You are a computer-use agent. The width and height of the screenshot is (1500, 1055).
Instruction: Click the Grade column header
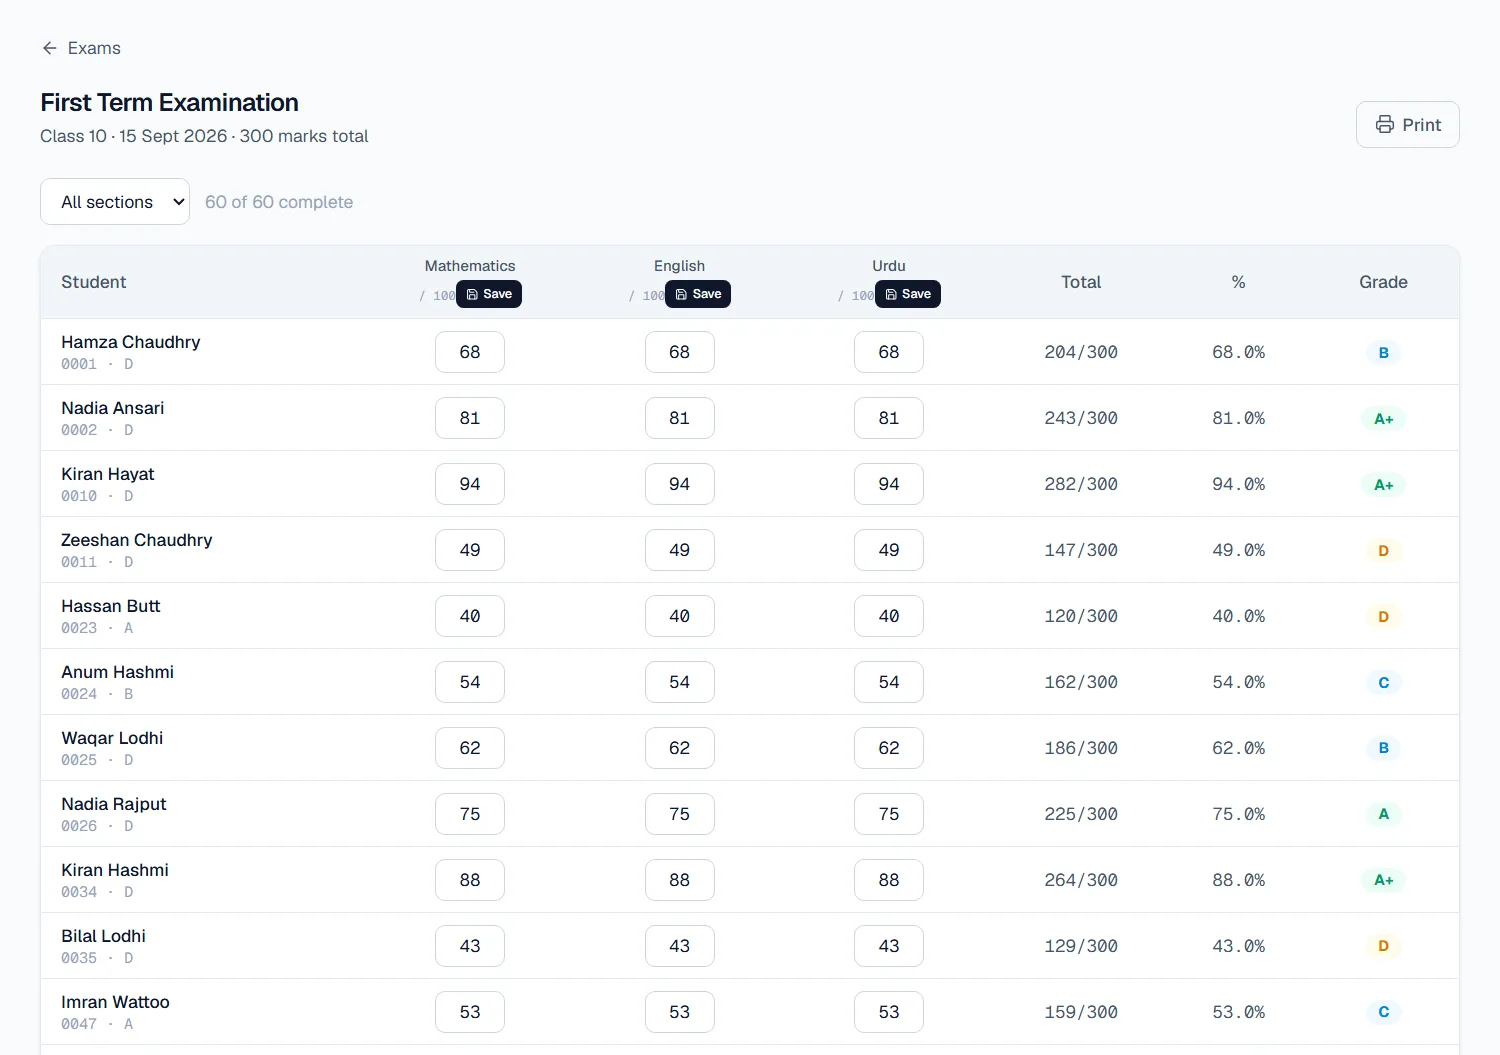(x=1383, y=282)
